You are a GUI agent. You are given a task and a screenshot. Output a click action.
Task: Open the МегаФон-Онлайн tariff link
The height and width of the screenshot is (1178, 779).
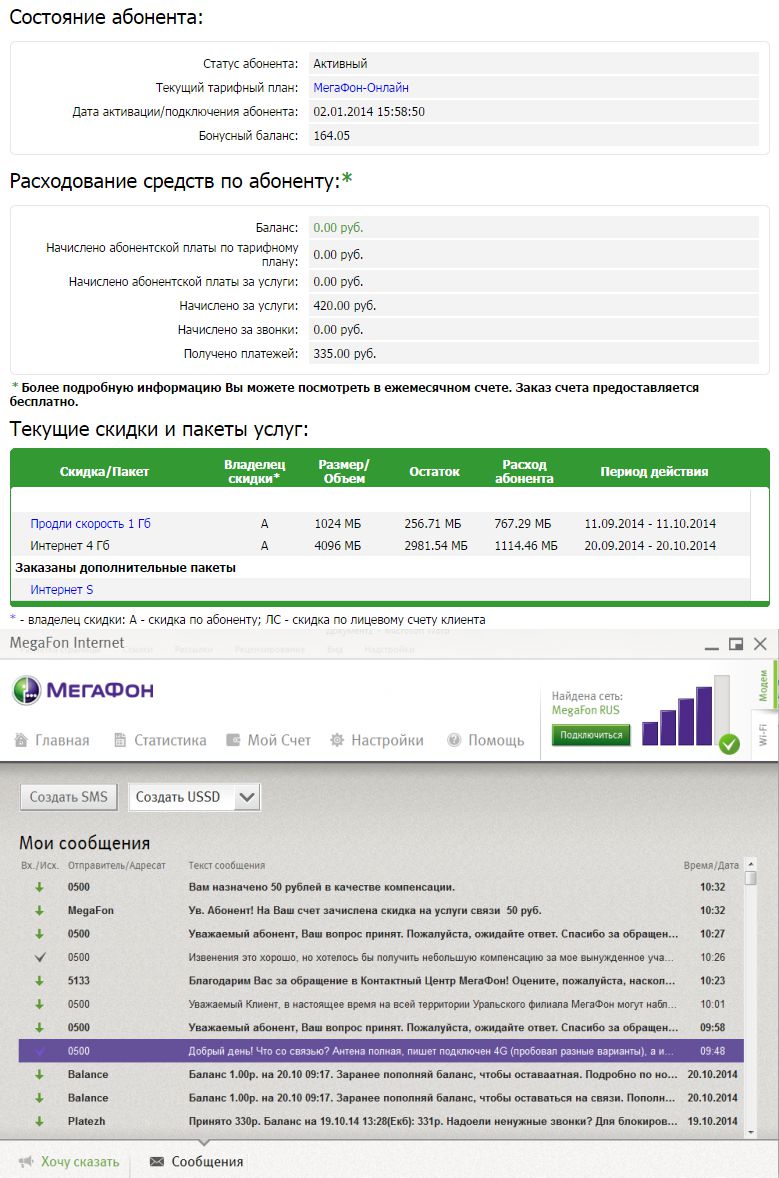[361, 88]
